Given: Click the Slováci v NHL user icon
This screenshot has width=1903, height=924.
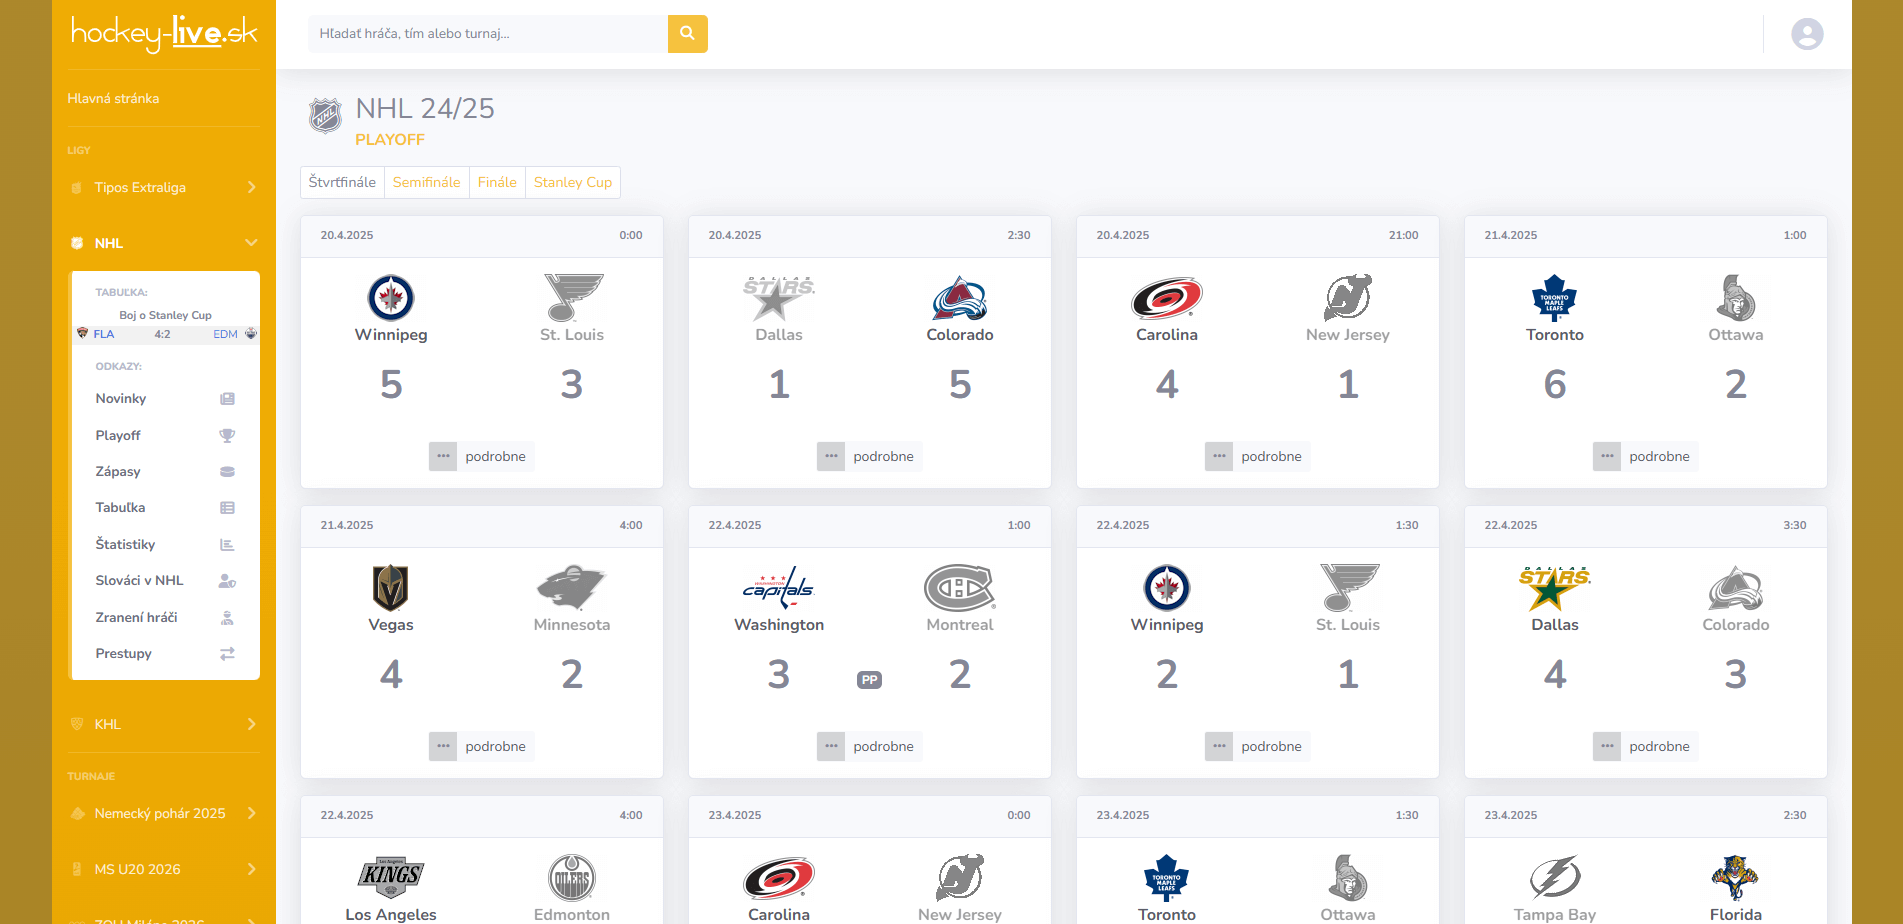Looking at the screenshot, I should 227,581.
